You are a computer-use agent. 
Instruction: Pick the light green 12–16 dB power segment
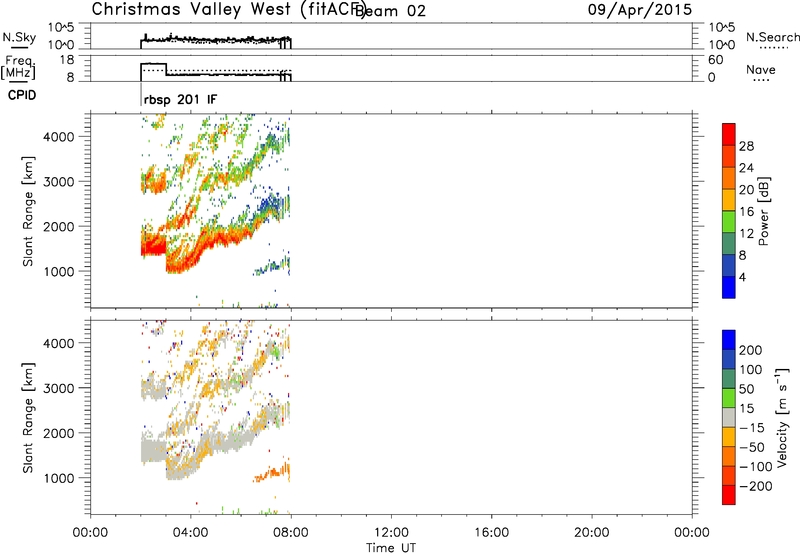pyautogui.click(x=729, y=222)
